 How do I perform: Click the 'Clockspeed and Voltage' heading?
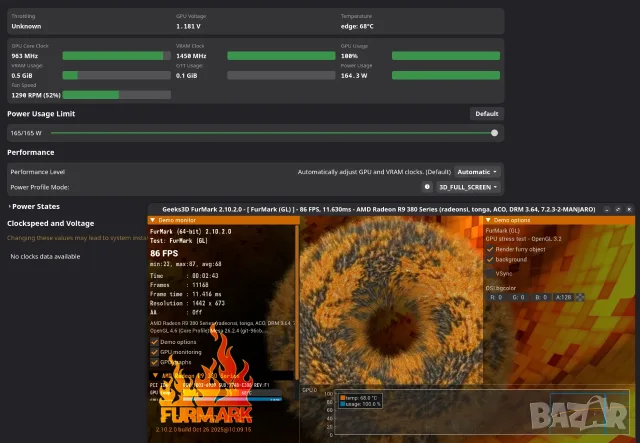tap(51, 223)
